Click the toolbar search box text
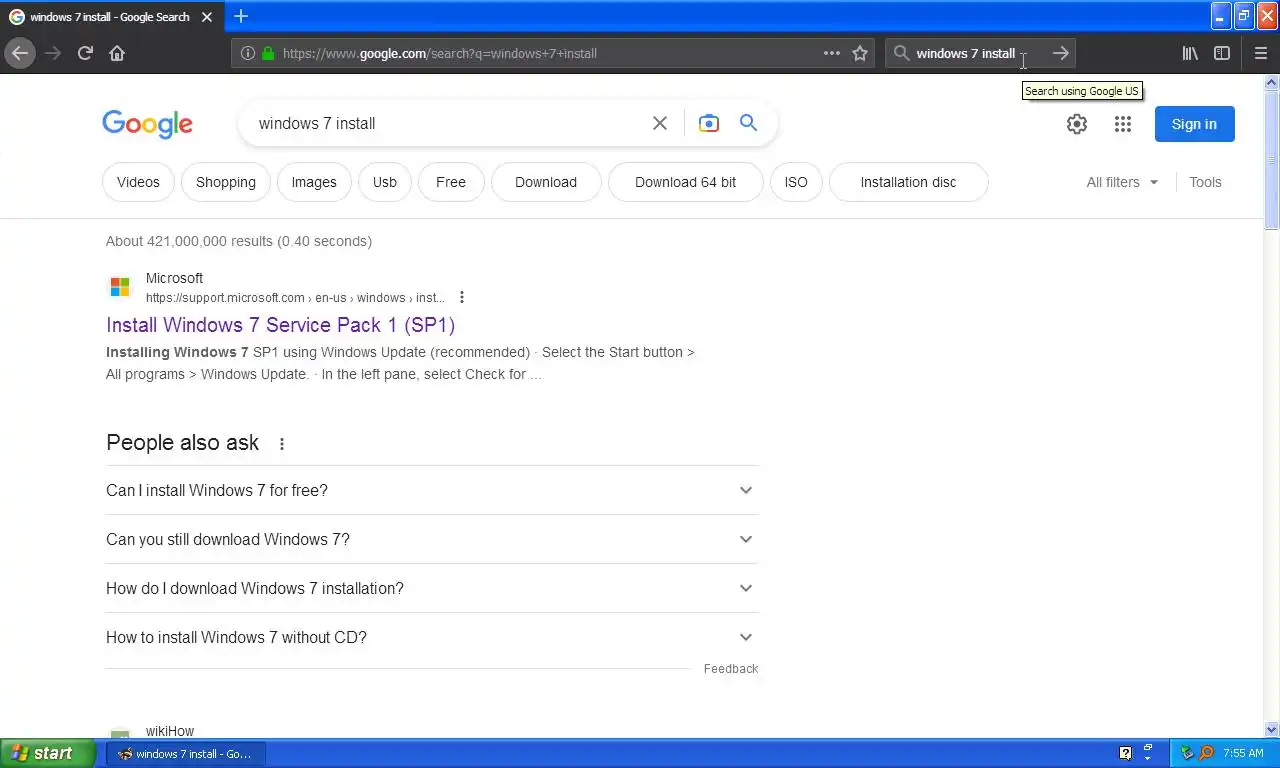Screen dimensions: 1280x768 pyautogui.click(x=966, y=53)
